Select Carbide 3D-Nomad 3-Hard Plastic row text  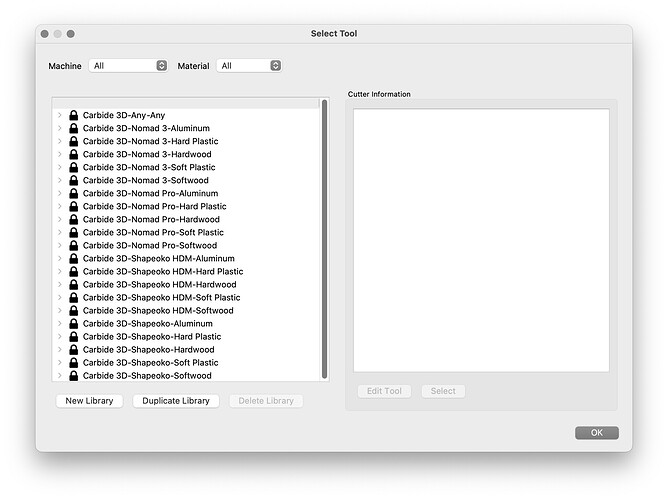pyautogui.click(x=151, y=141)
